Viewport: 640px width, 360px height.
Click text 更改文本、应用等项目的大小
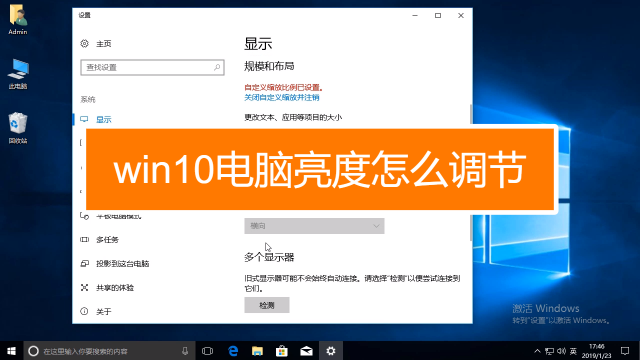pyautogui.click(x=293, y=118)
